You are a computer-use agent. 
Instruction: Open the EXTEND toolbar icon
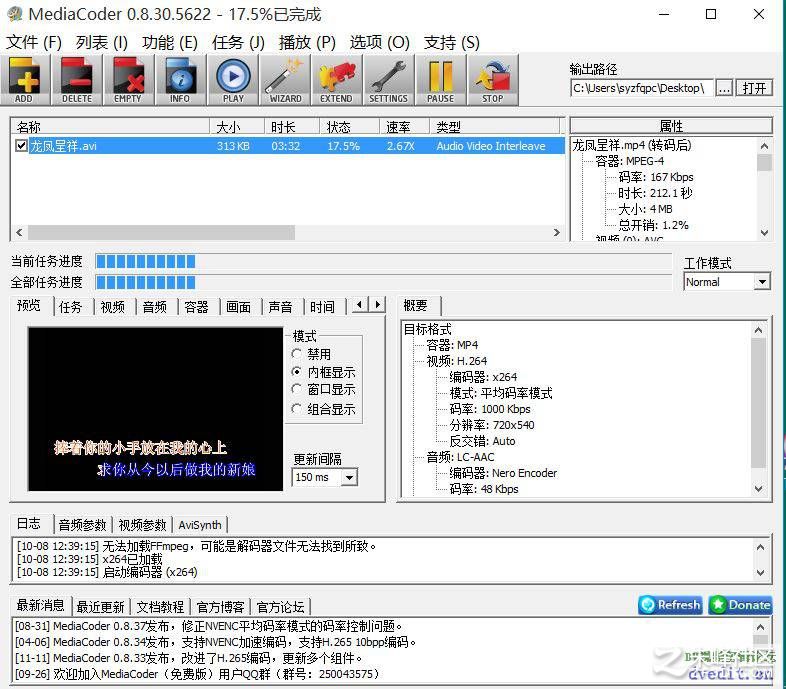[x=337, y=80]
